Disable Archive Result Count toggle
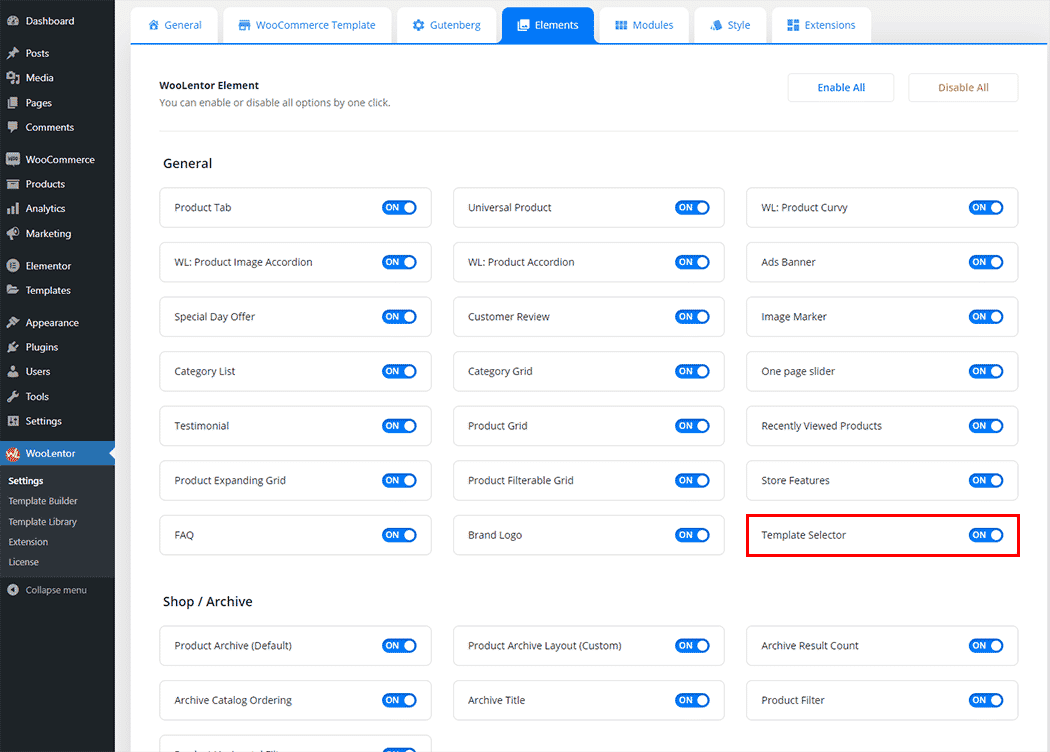This screenshot has height=752, width=1050. [x=986, y=646]
